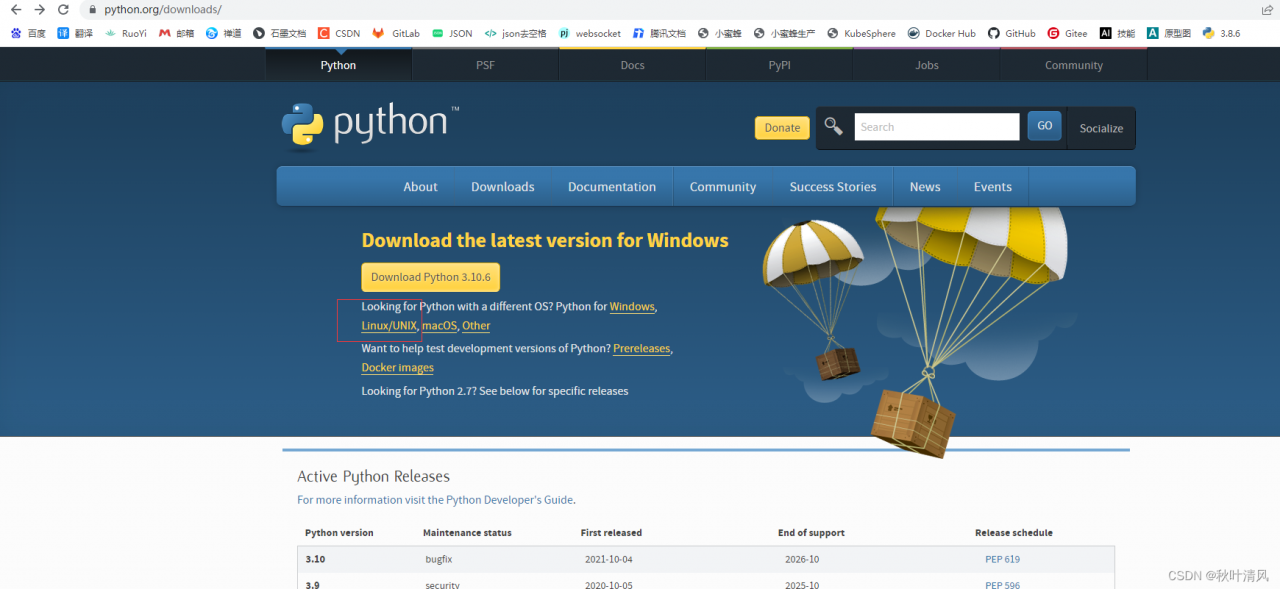1280x589 pixels.
Task: Select the Docs top tab
Action: click(x=632, y=65)
